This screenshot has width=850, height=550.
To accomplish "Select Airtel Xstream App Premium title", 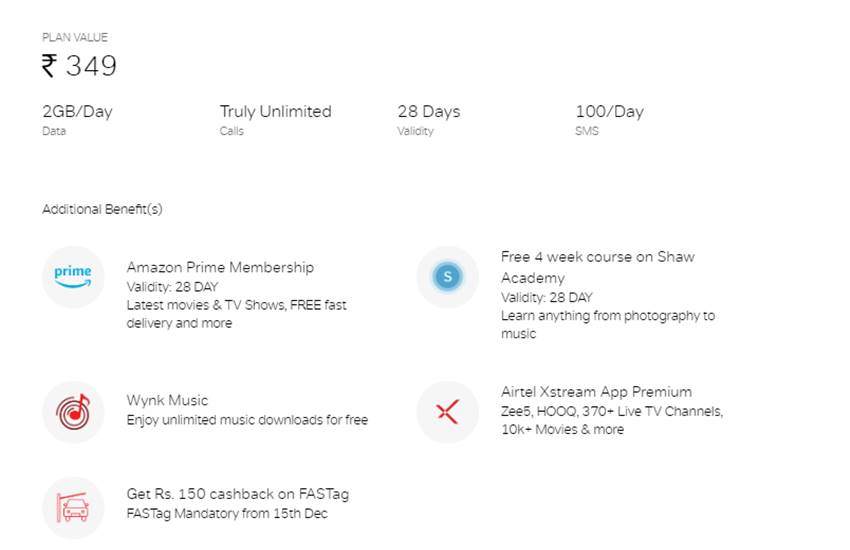I will click(596, 391).
